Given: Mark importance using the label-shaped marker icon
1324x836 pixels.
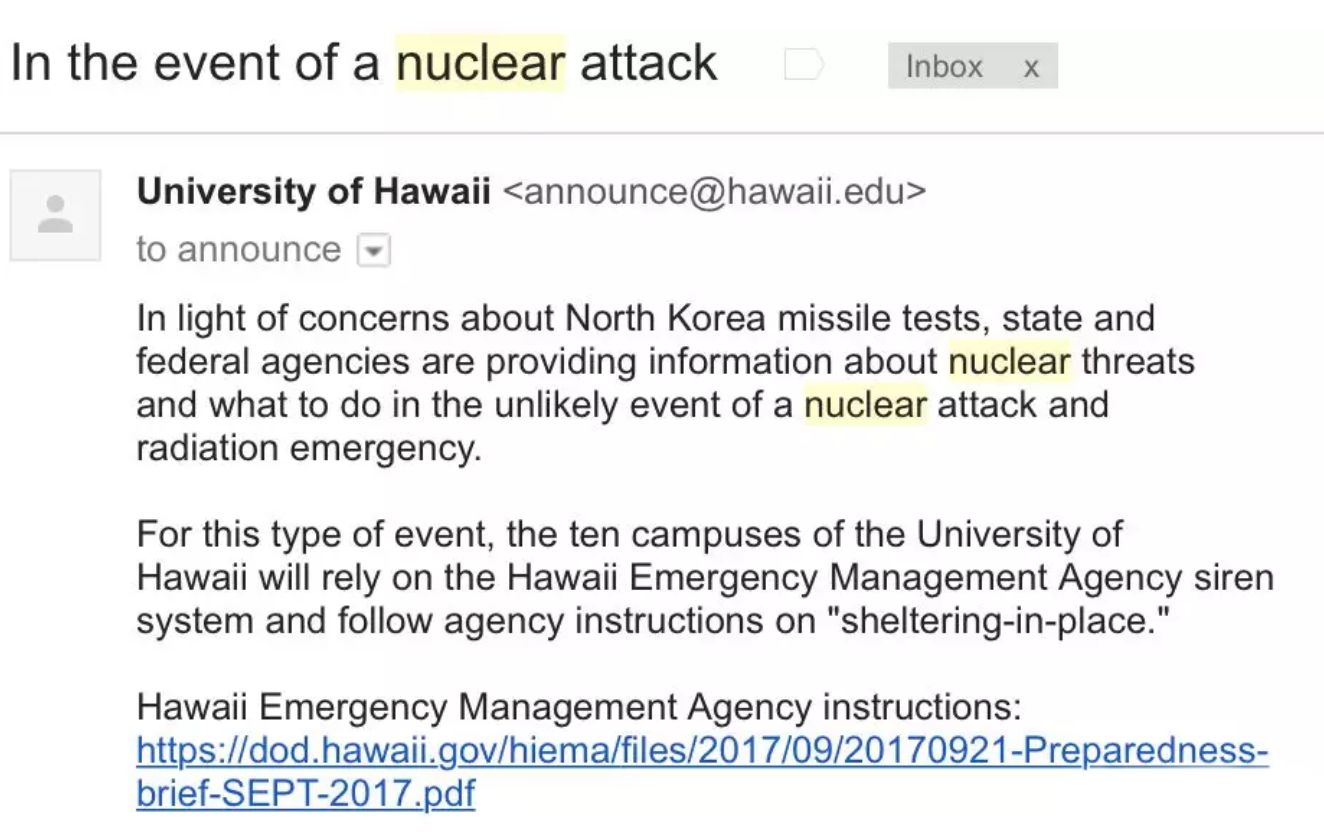Looking at the screenshot, I should pyautogui.click(x=804, y=66).
